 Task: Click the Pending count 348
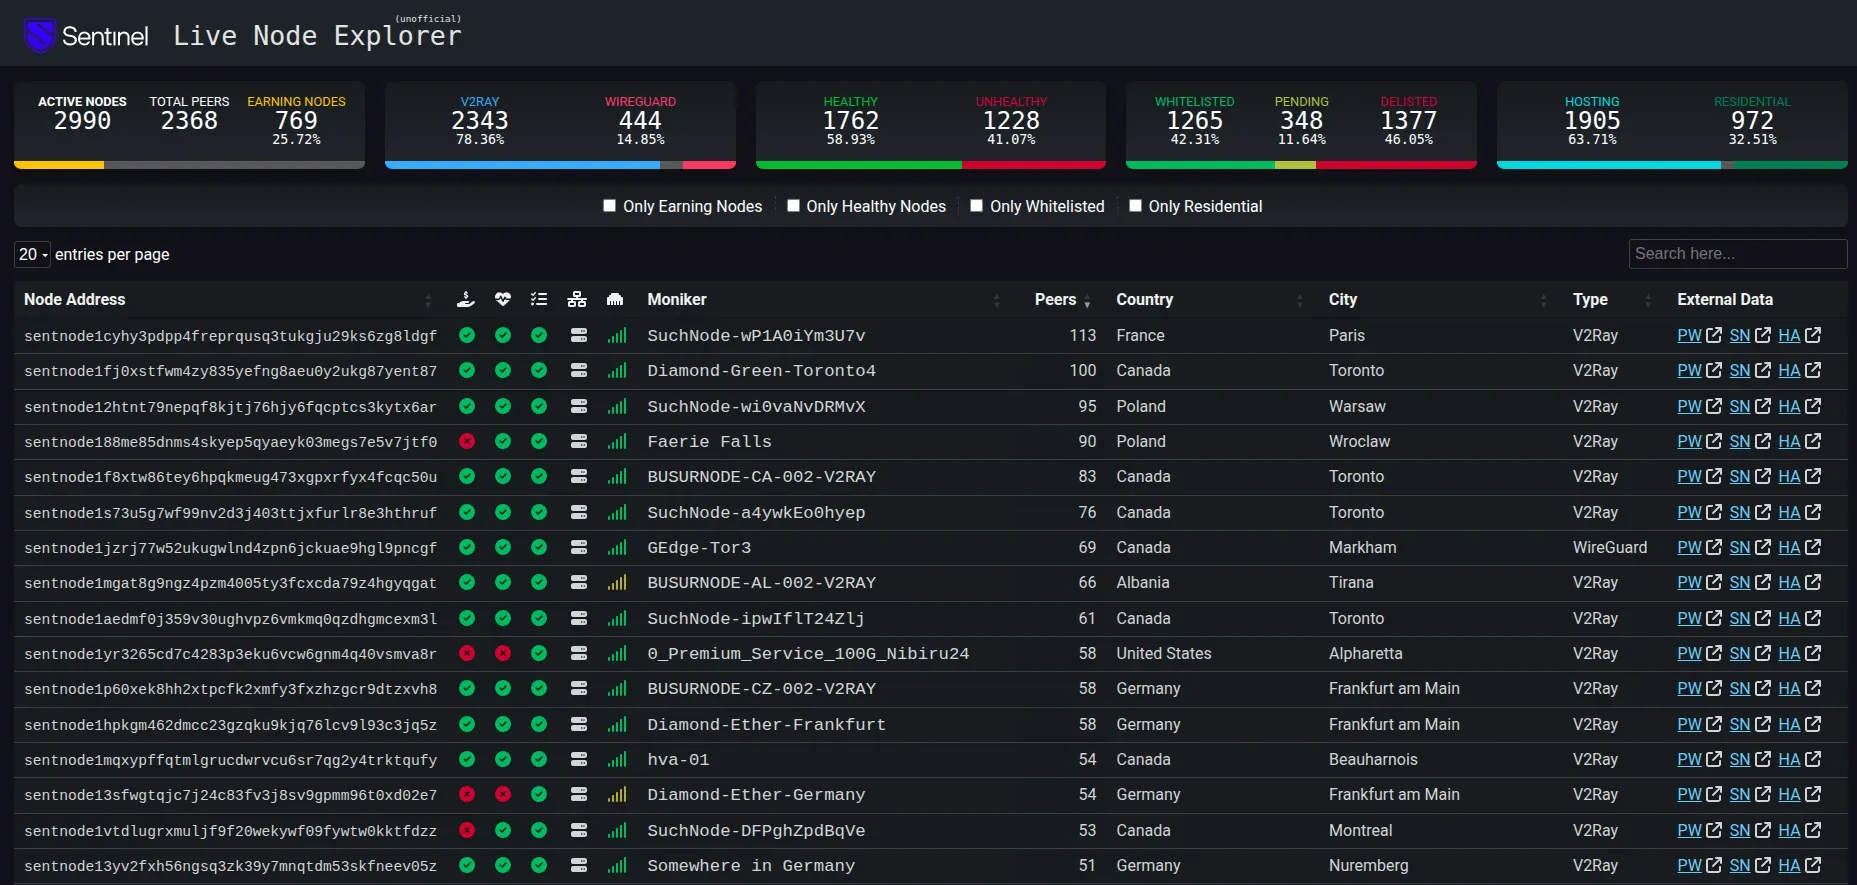[x=1301, y=121]
